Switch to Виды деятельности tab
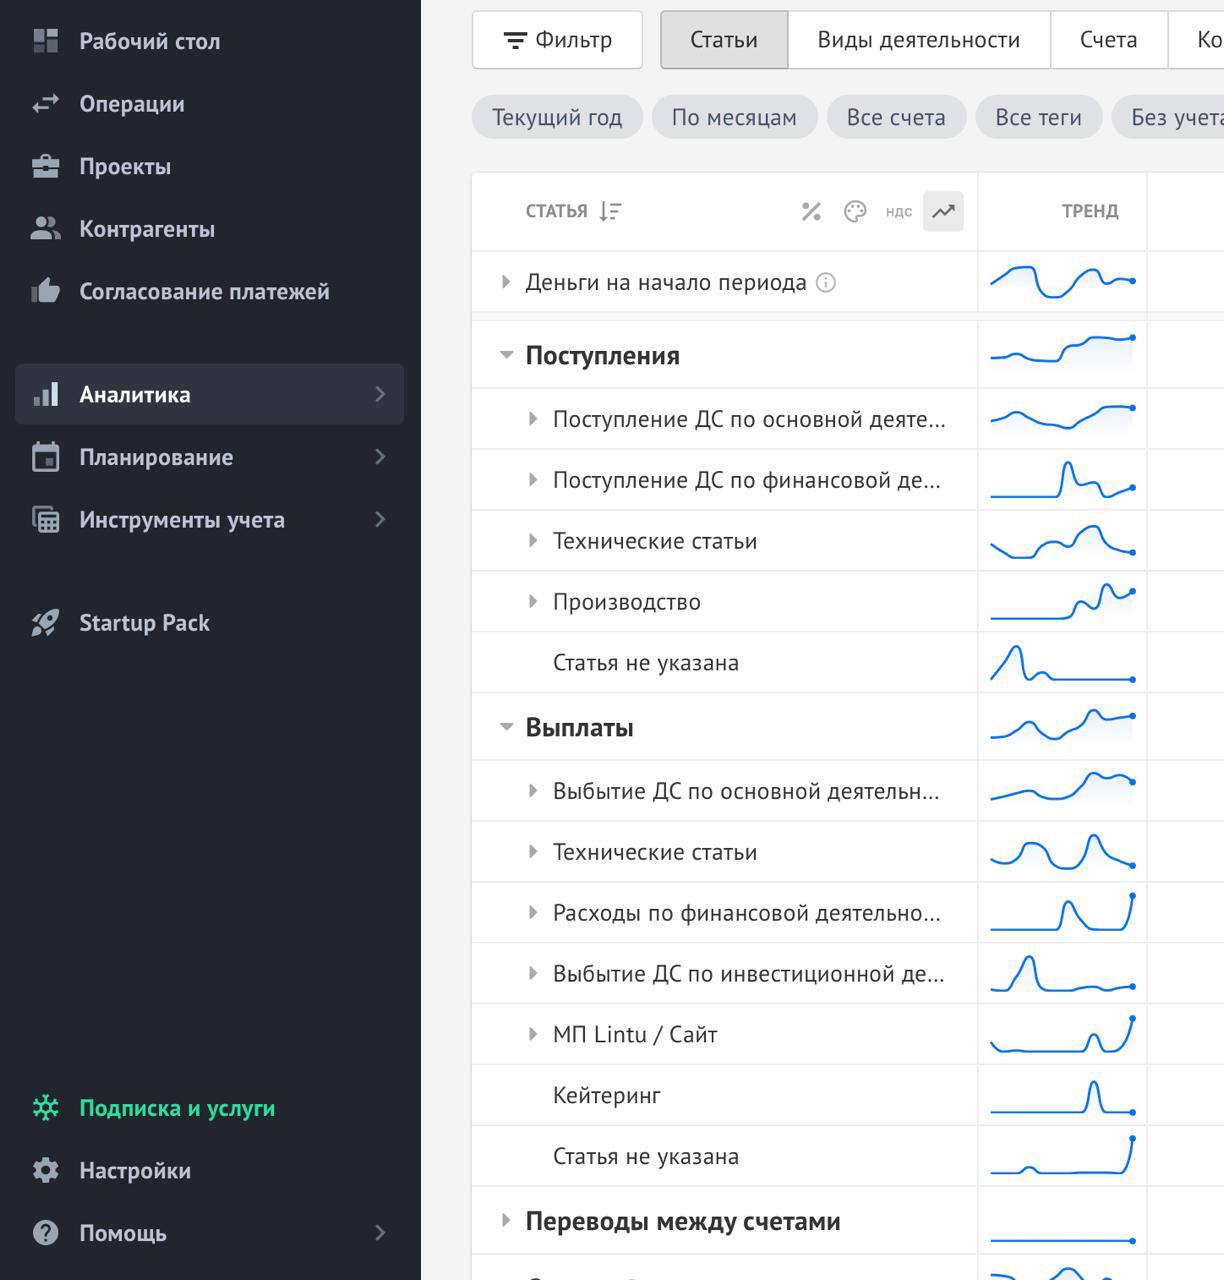 click(918, 40)
